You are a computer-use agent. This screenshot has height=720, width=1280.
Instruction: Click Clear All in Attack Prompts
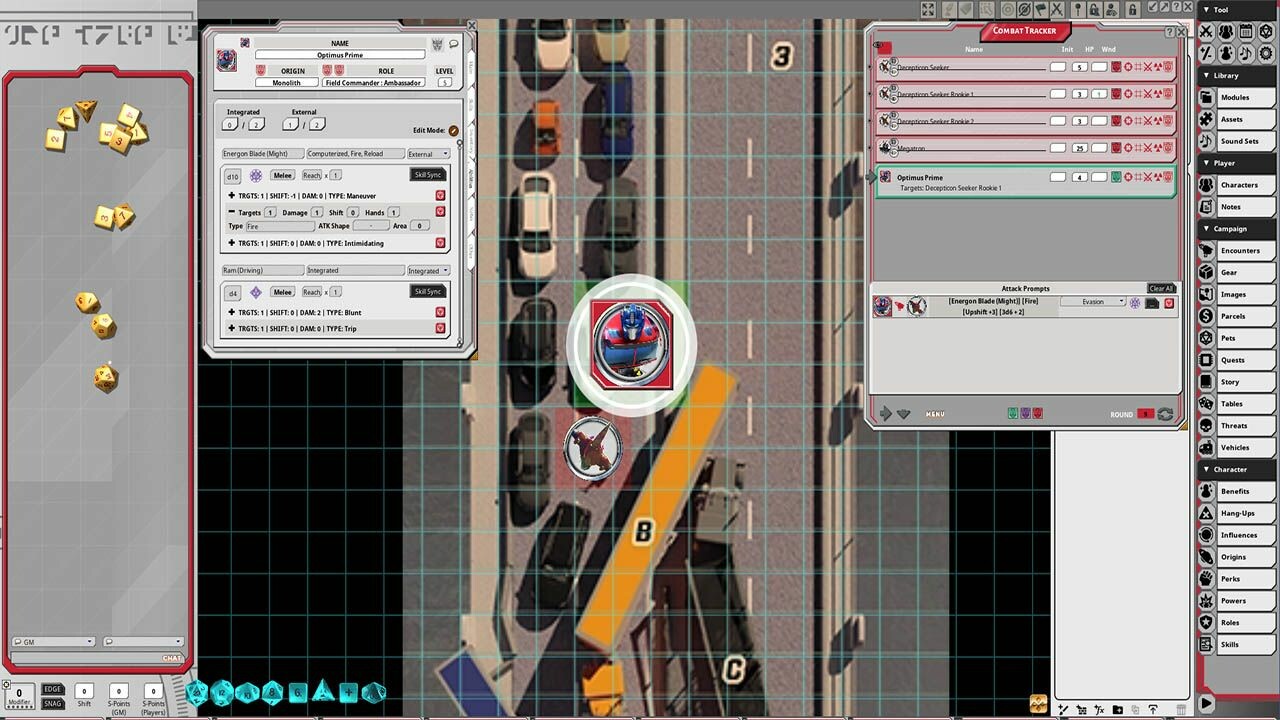click(x=1160, y=289)
